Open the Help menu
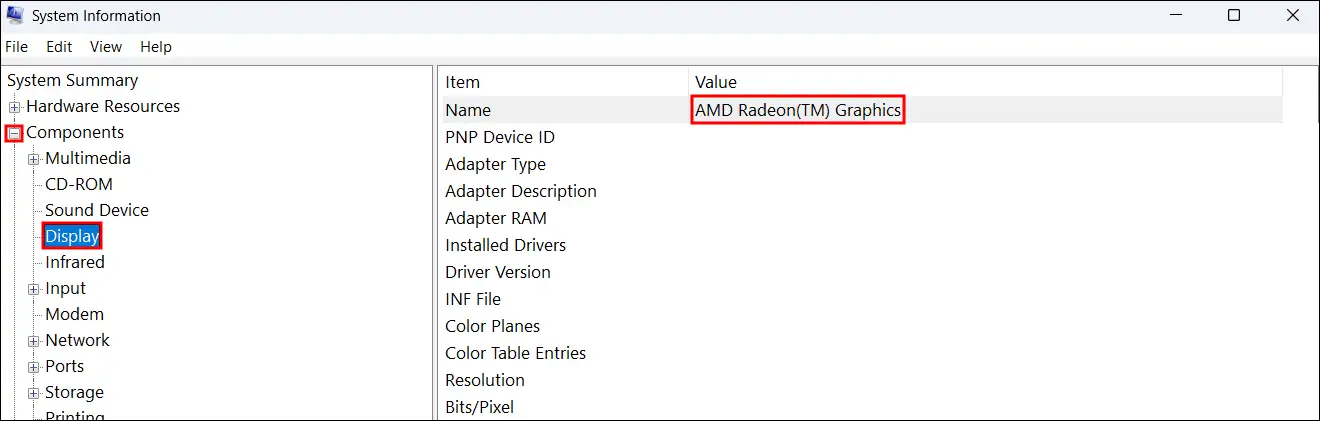The height and width of the screenshot is (421, 1320). point(156,47)
